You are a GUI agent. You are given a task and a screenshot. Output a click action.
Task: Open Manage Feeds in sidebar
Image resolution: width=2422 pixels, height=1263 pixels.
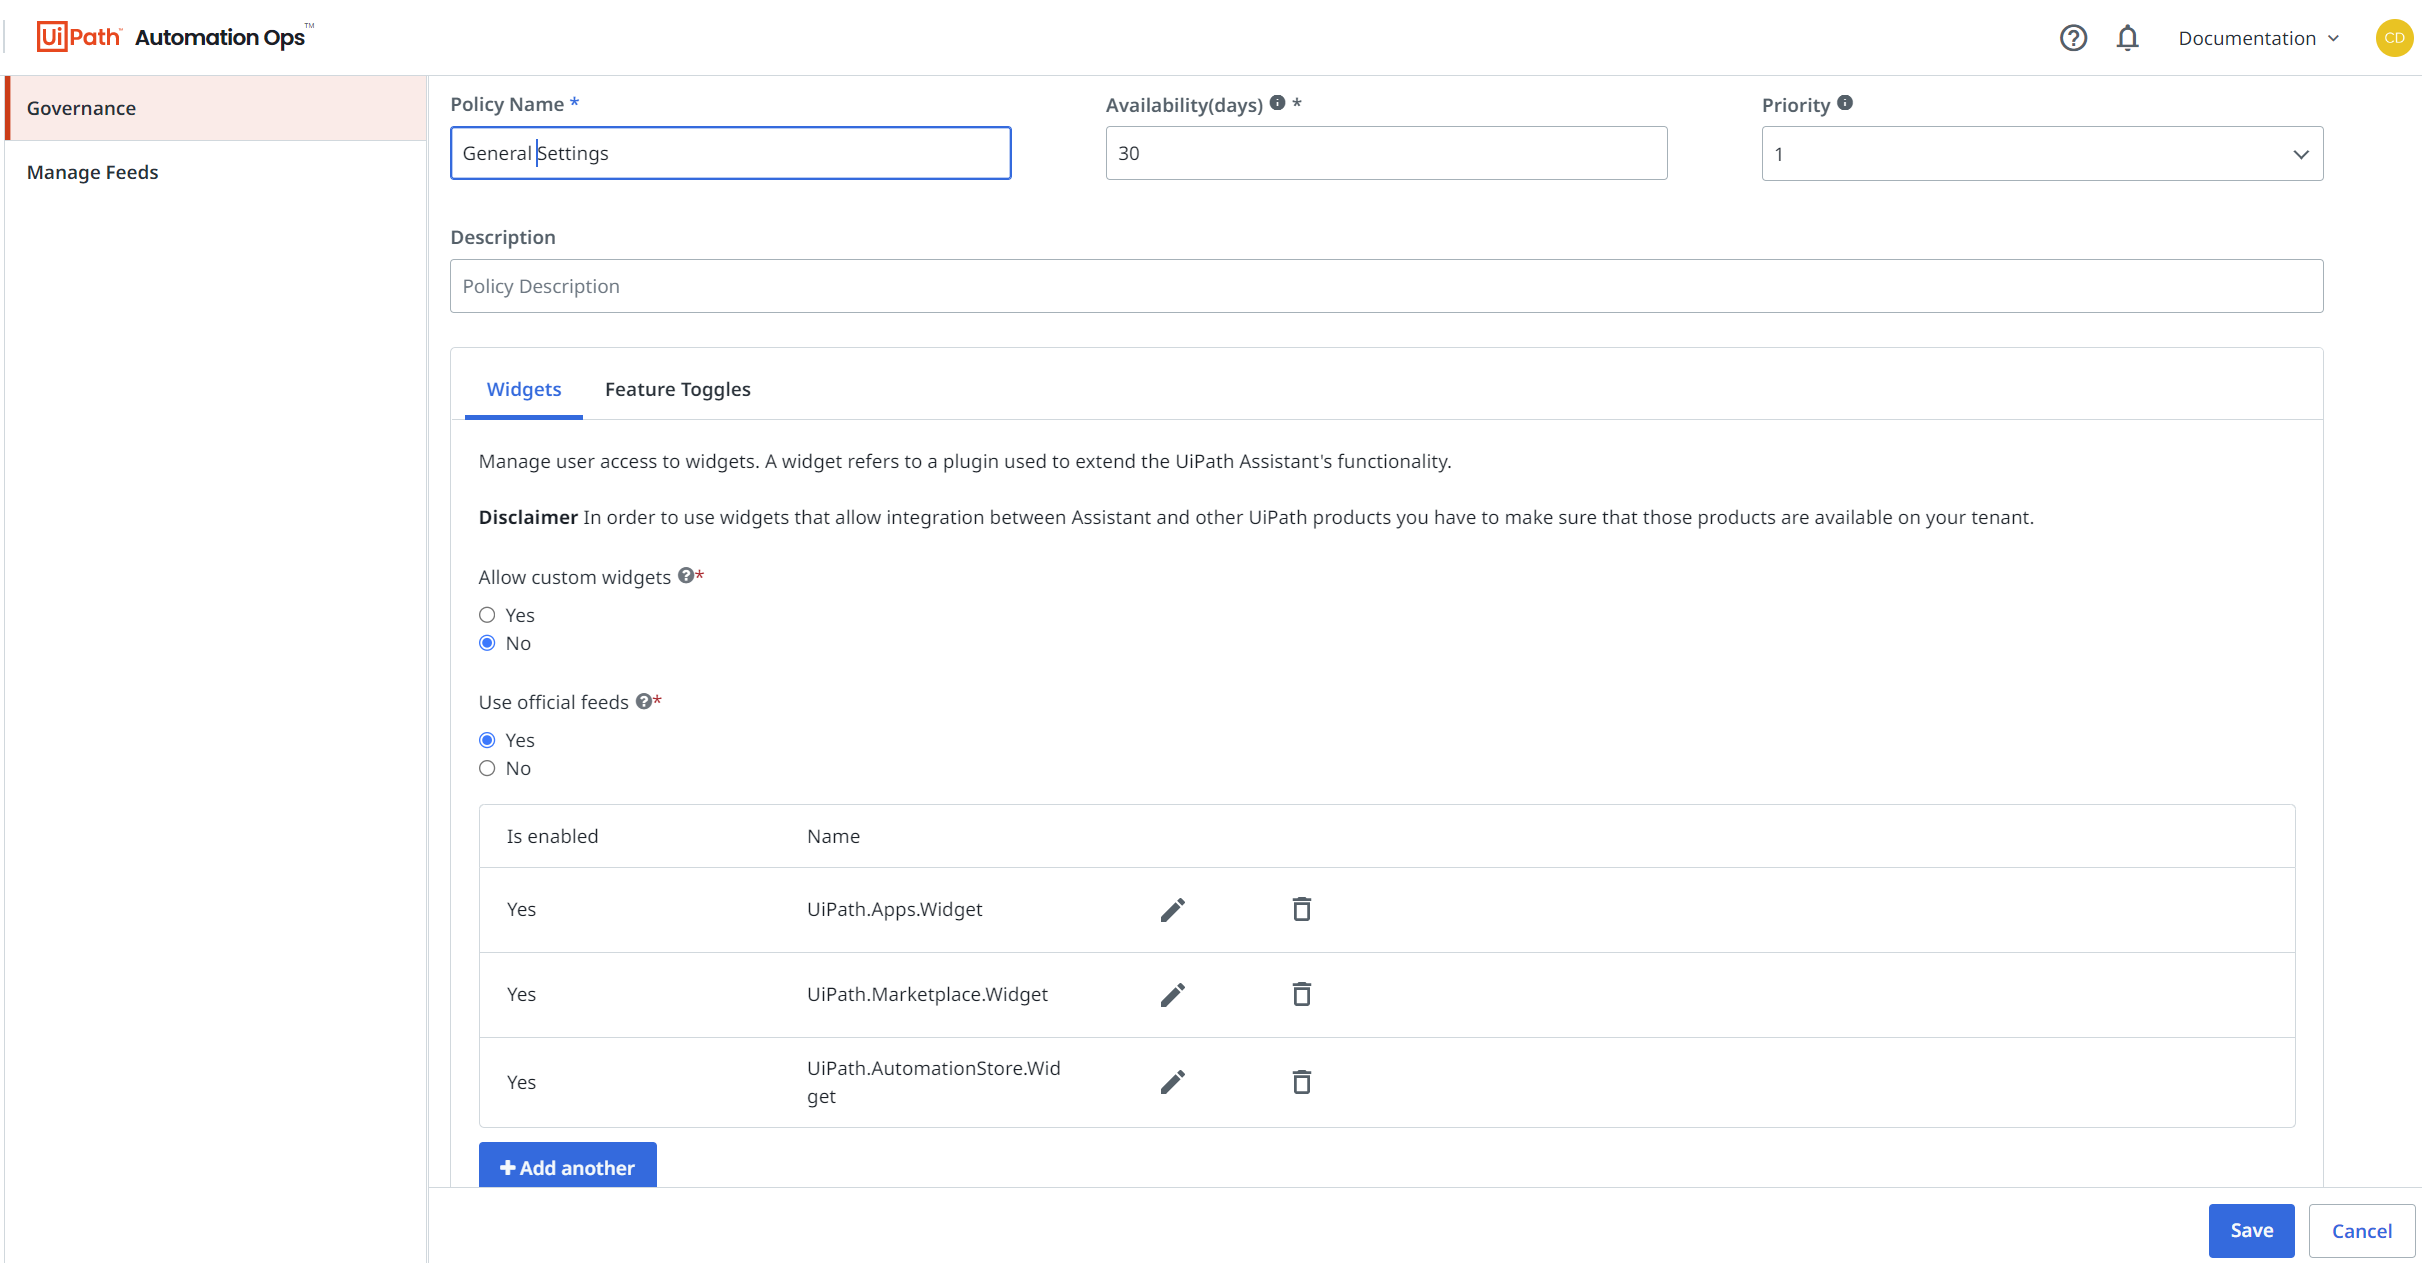93,172
